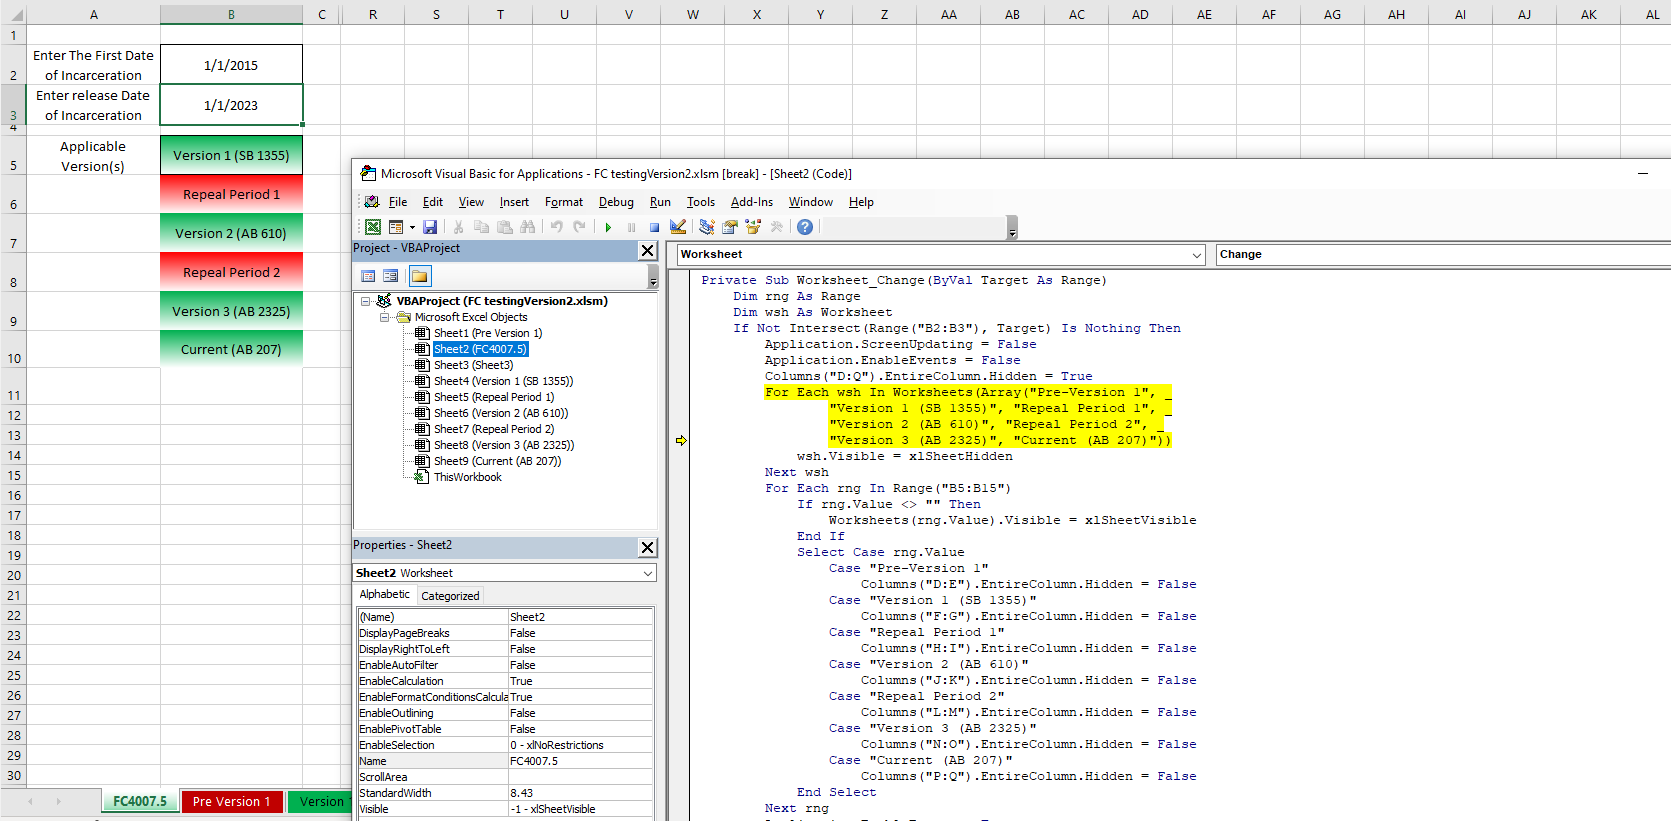Click the Reset stop square icon

(x=654, y=227)
